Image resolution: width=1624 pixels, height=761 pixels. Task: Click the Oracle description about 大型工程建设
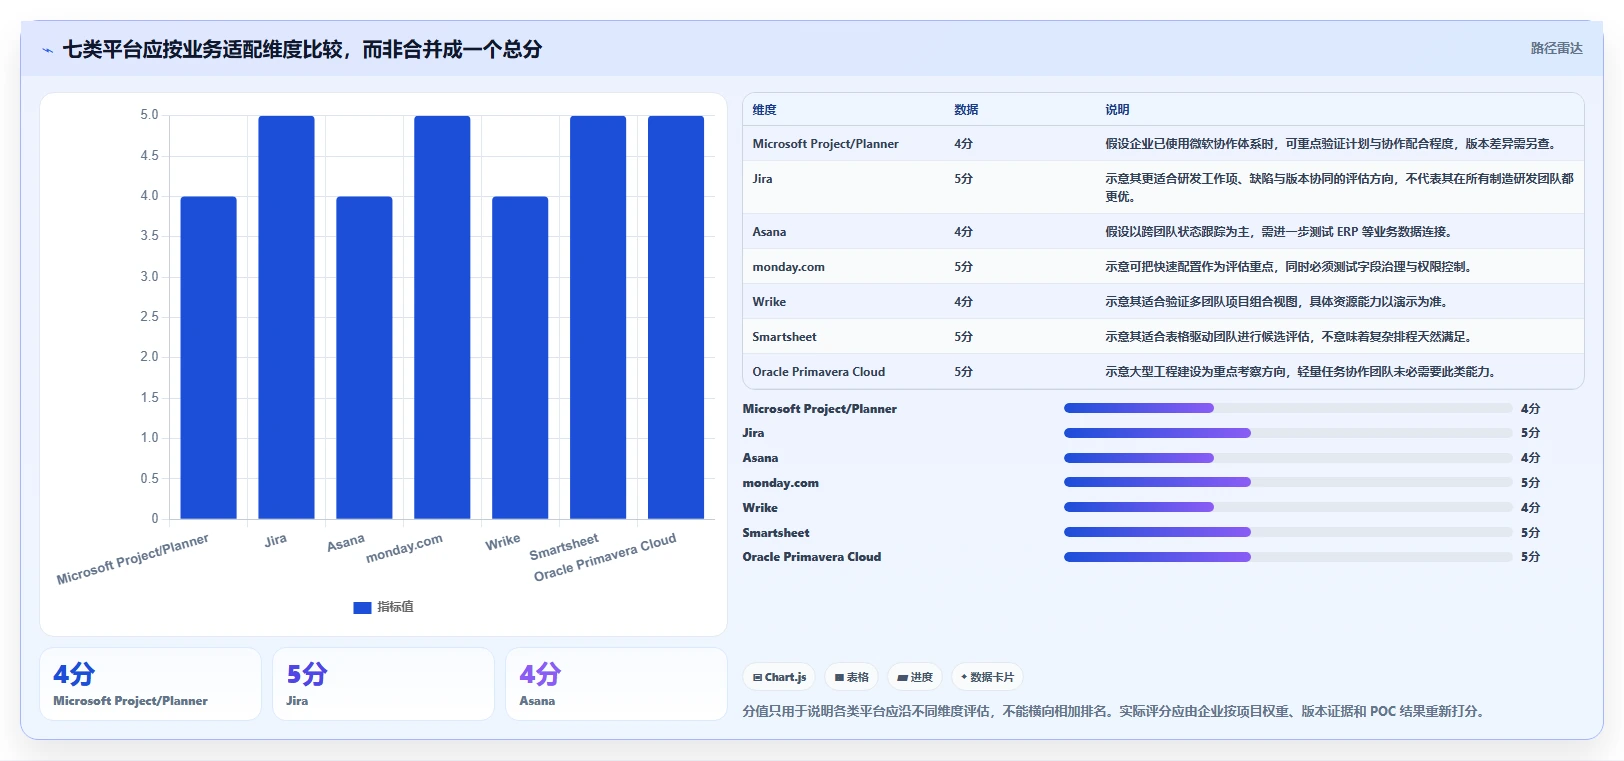click(1300, 372)
